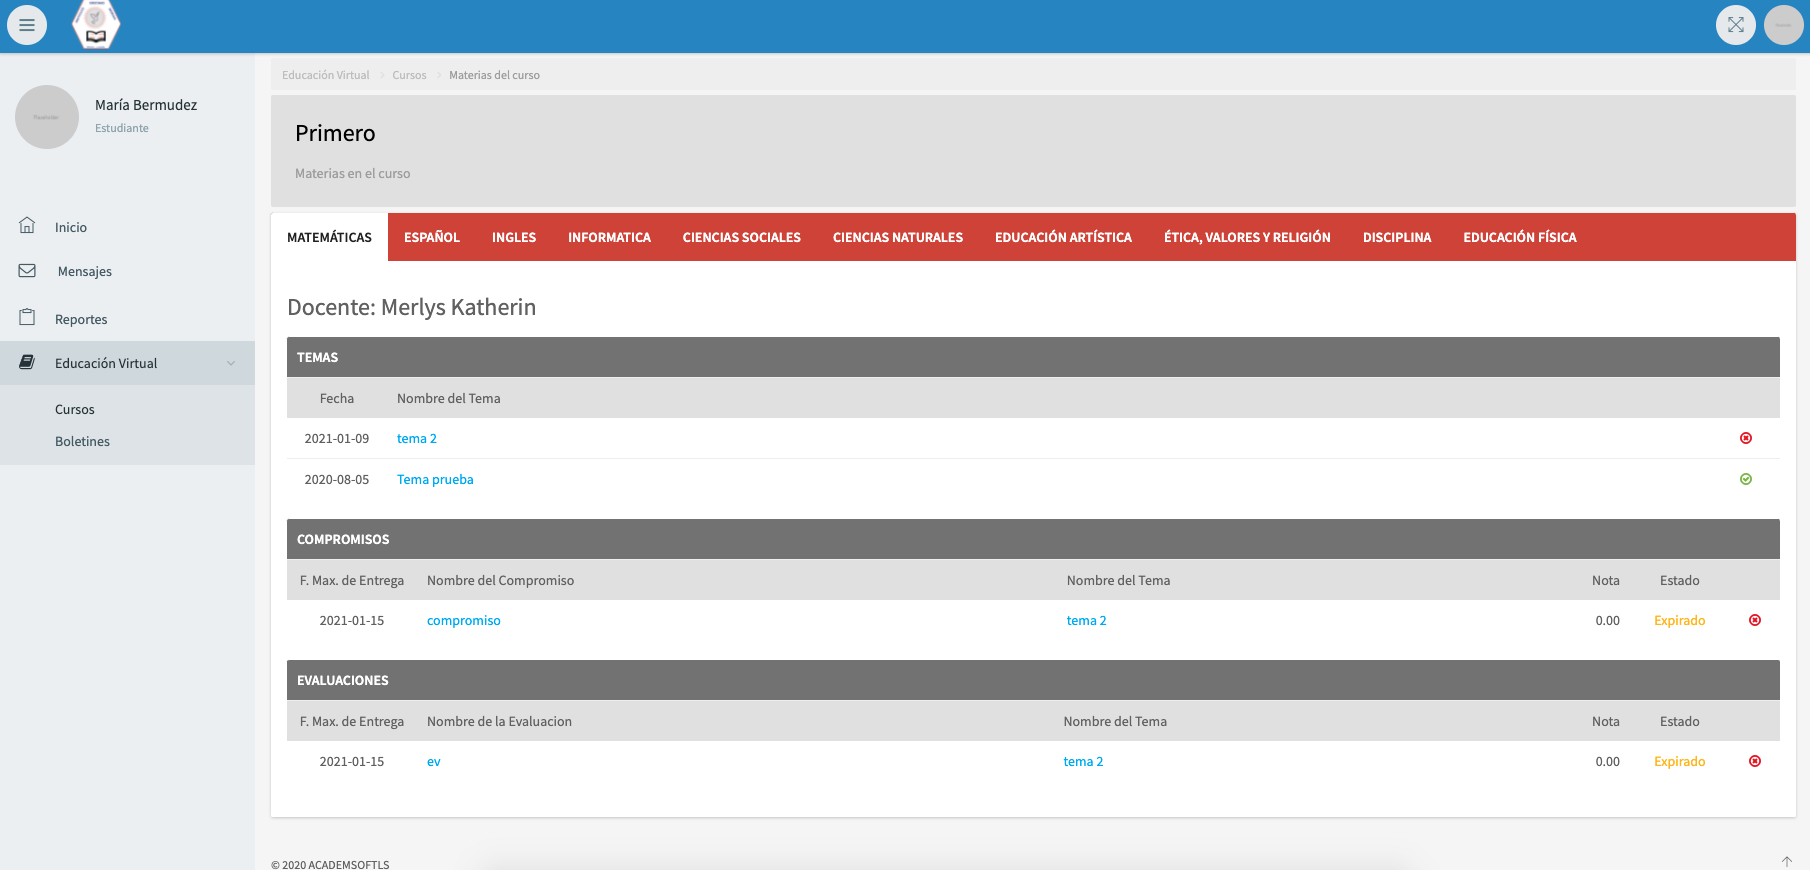Viewport: 1810px width, 870px height.
Task: Open the hamburger menu button
Action: click(27, 25)
